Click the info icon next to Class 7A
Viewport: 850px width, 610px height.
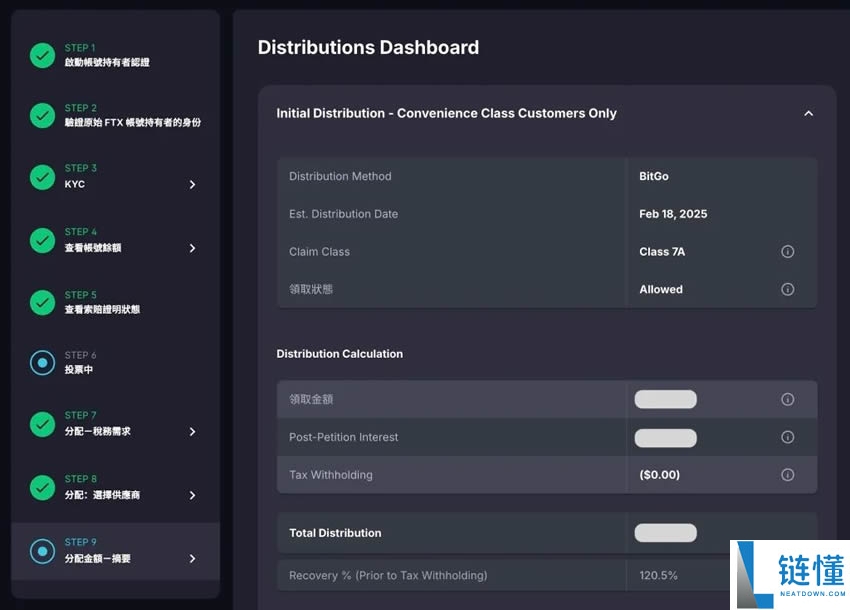[787, 251]
